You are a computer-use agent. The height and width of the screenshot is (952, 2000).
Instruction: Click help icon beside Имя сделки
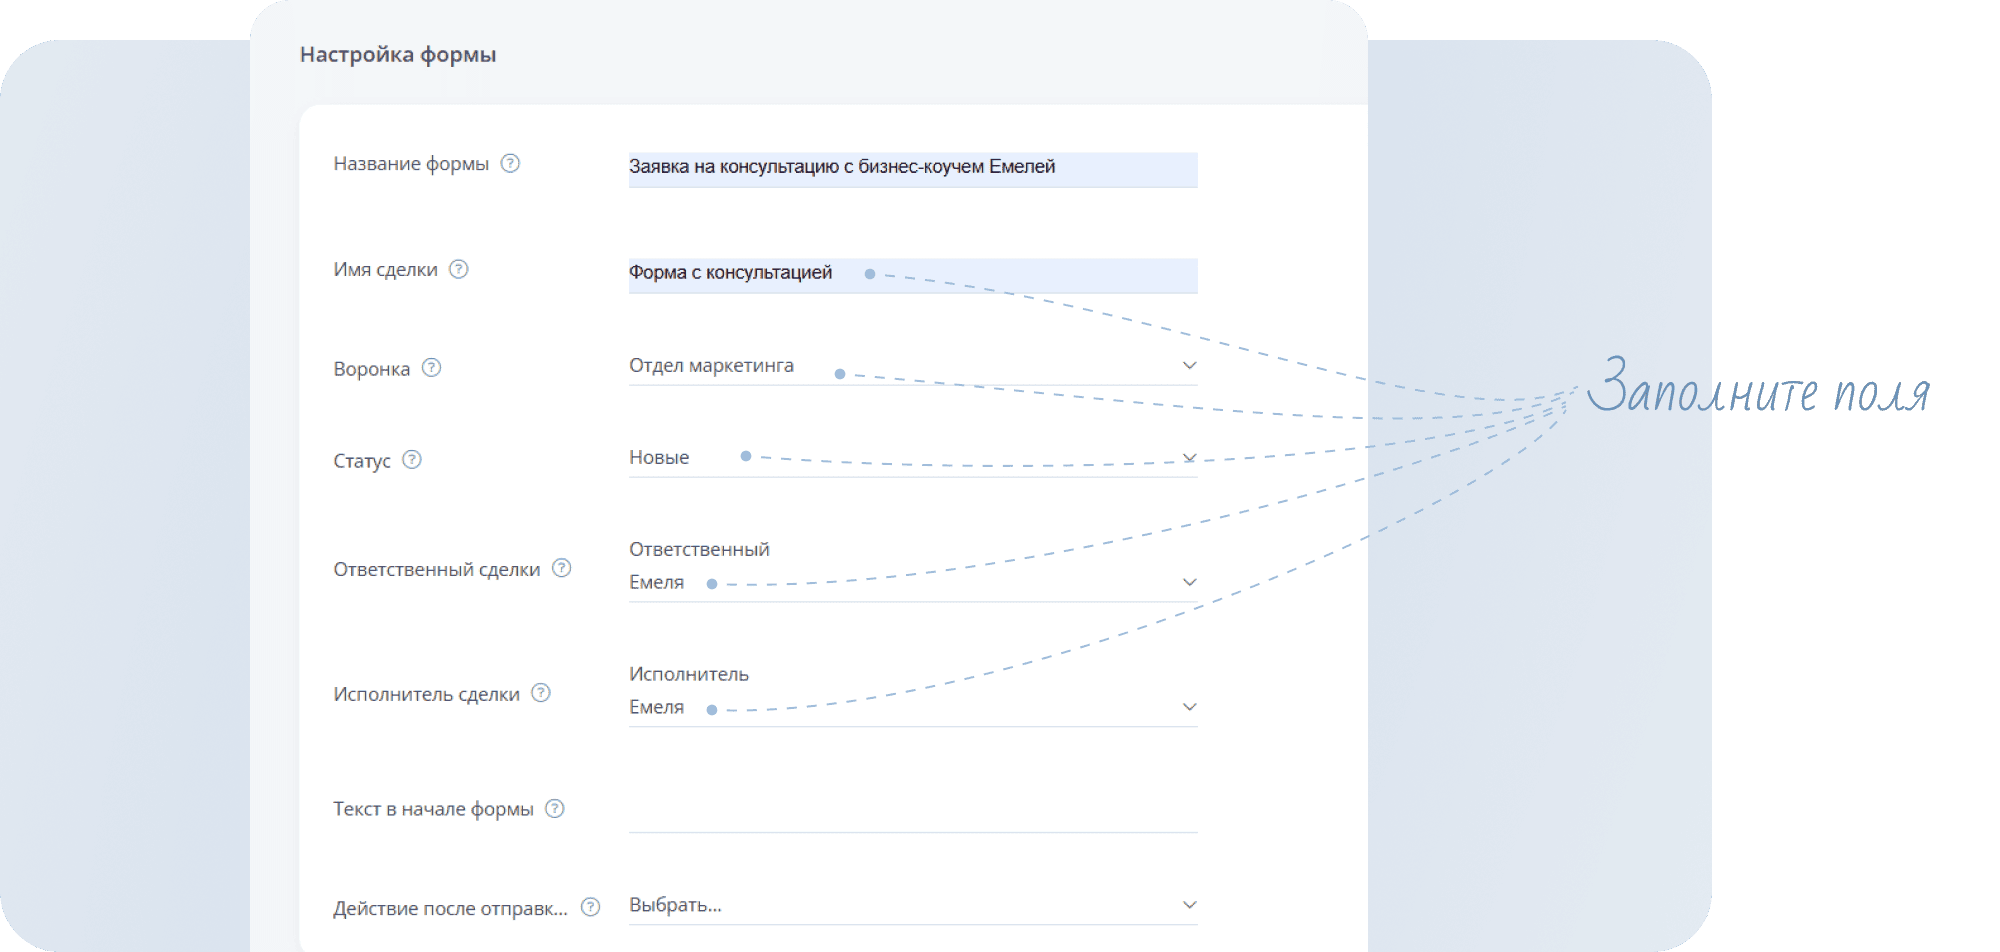pos(459,269)
